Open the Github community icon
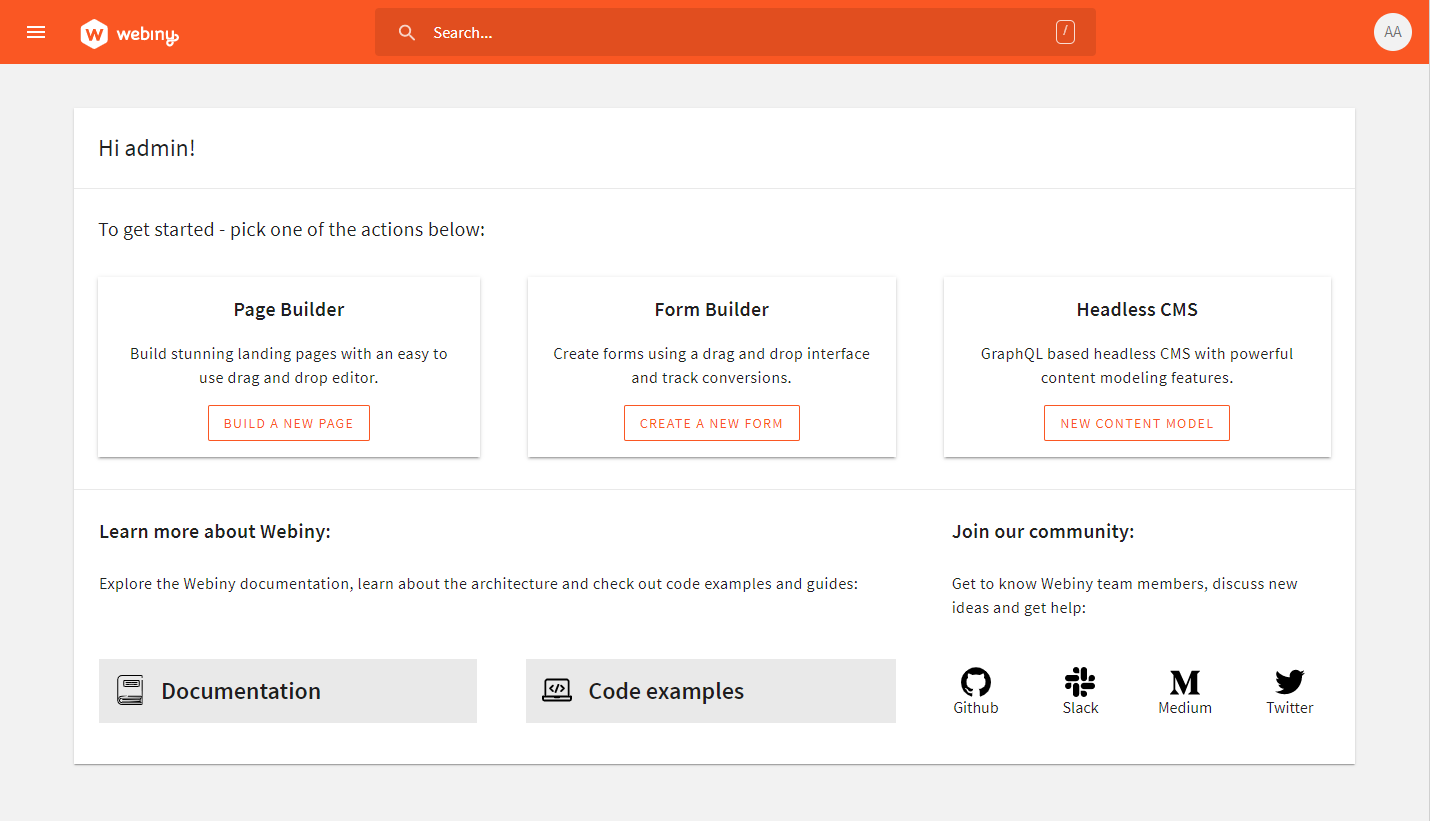 pyautogui.click(x=975, y=681)
